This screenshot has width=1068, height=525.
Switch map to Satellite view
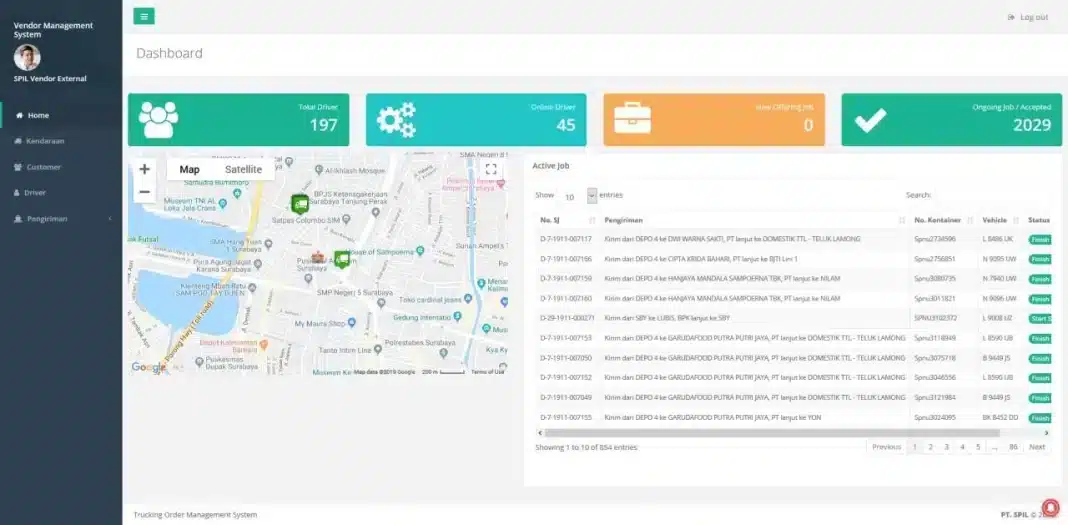tap(243, 170)
